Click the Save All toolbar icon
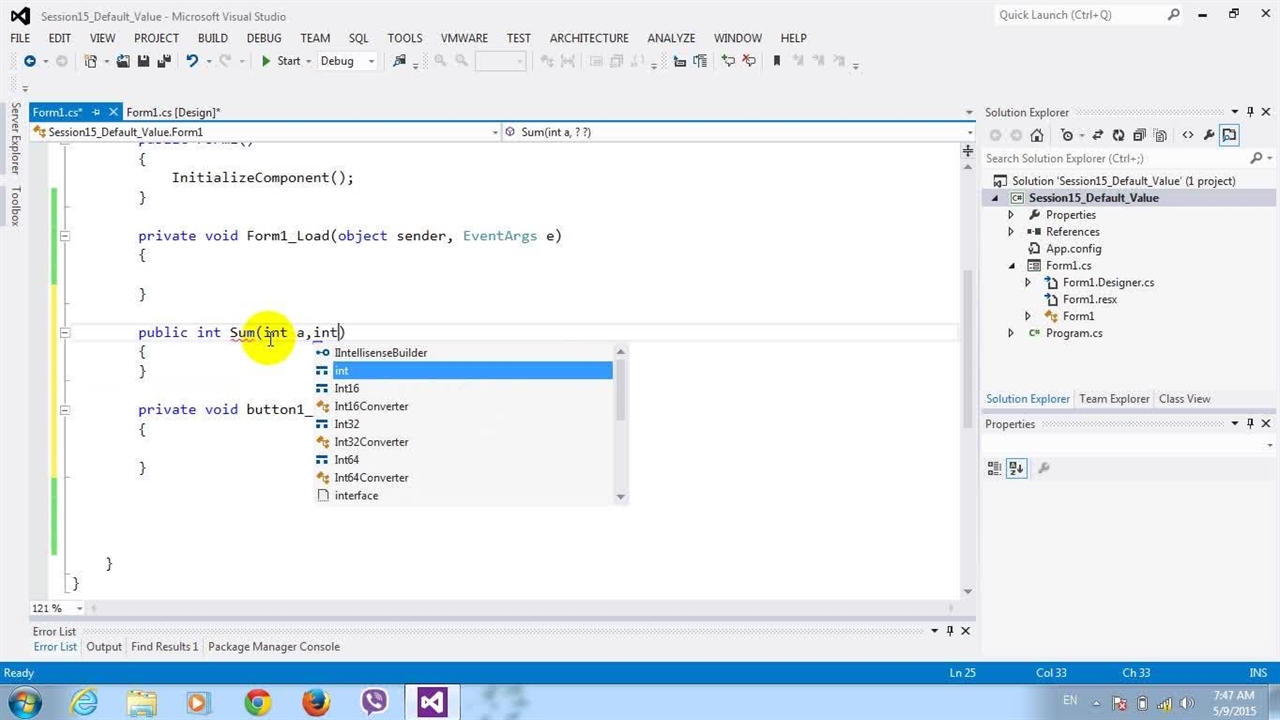1280x720 pixels. [163, 61]
